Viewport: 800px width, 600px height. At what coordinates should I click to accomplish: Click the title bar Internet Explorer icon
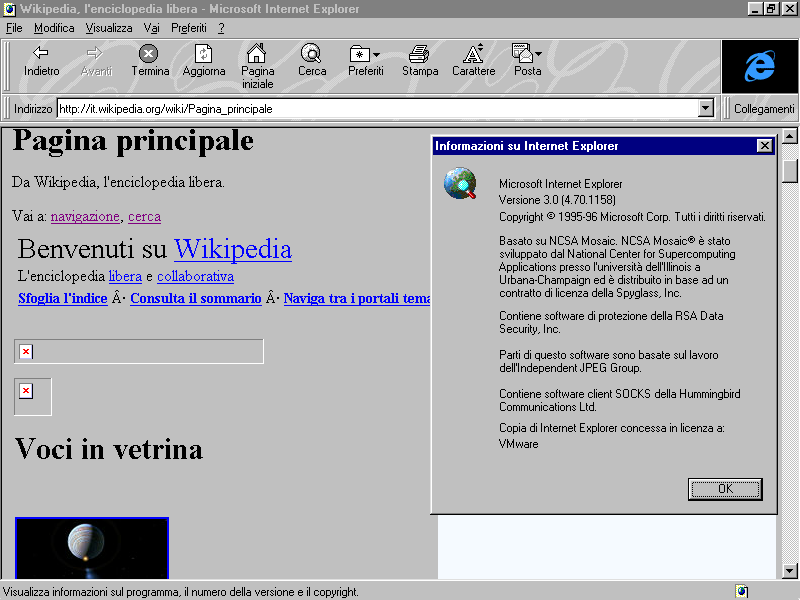(9, 9)
